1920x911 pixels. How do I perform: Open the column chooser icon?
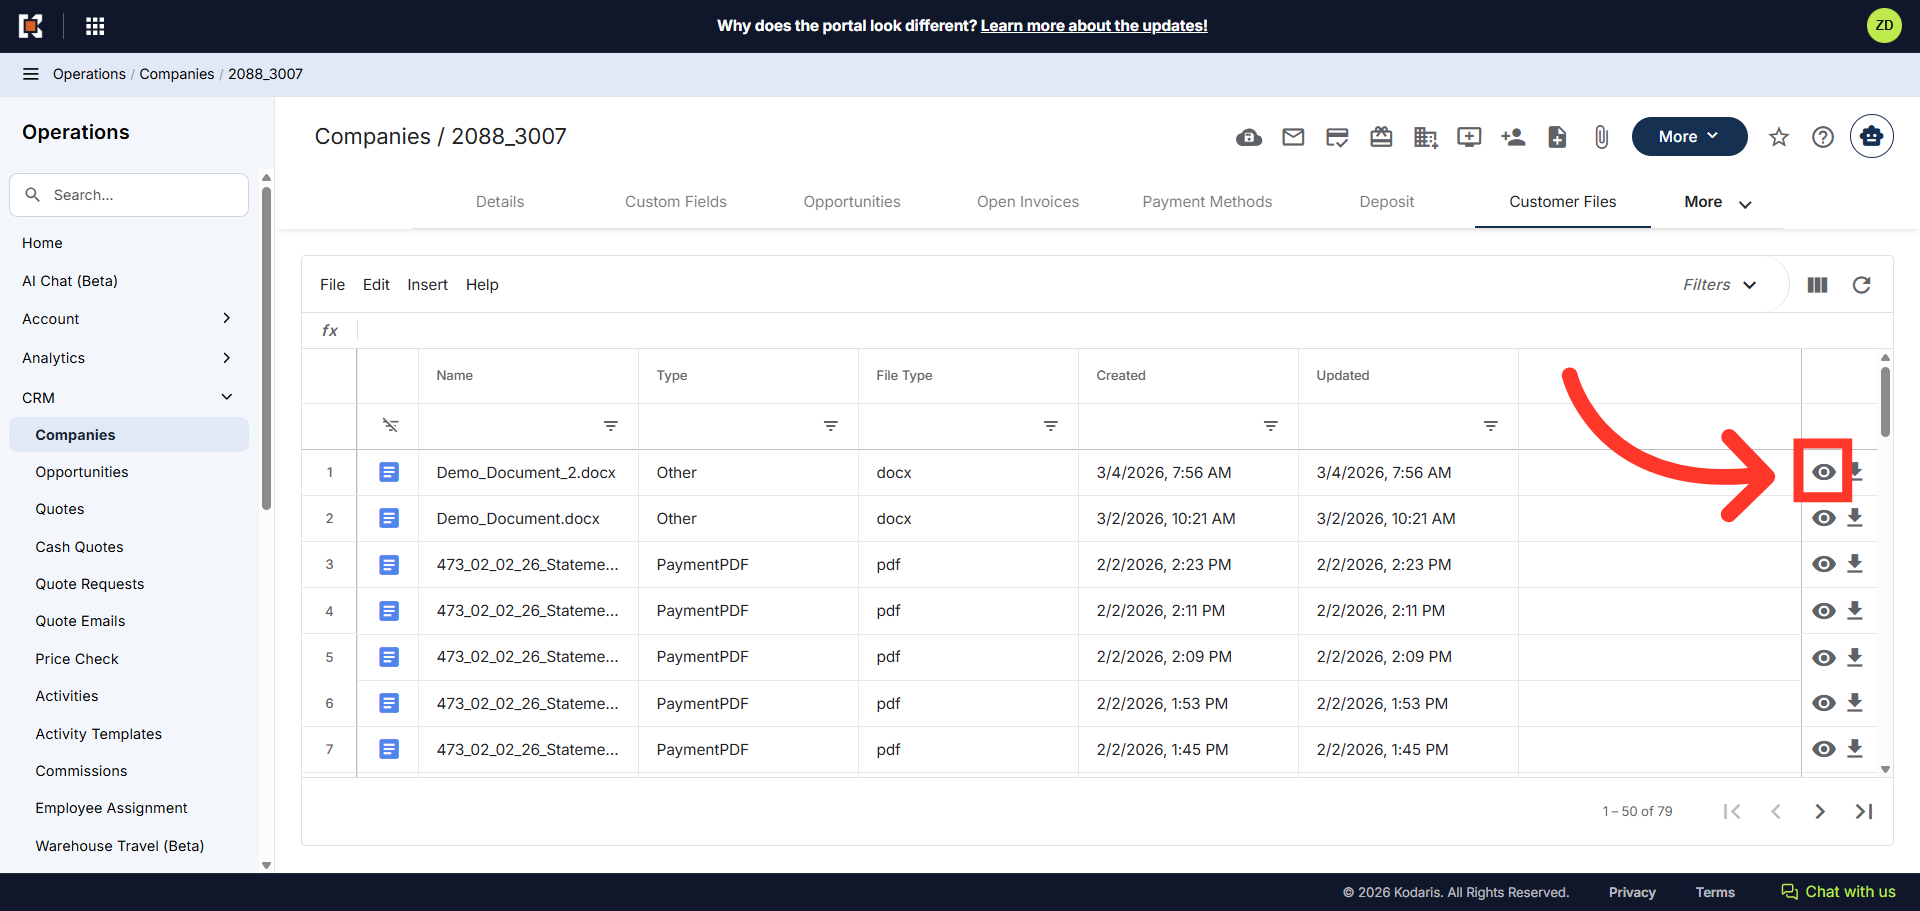tap(1817, 285)
